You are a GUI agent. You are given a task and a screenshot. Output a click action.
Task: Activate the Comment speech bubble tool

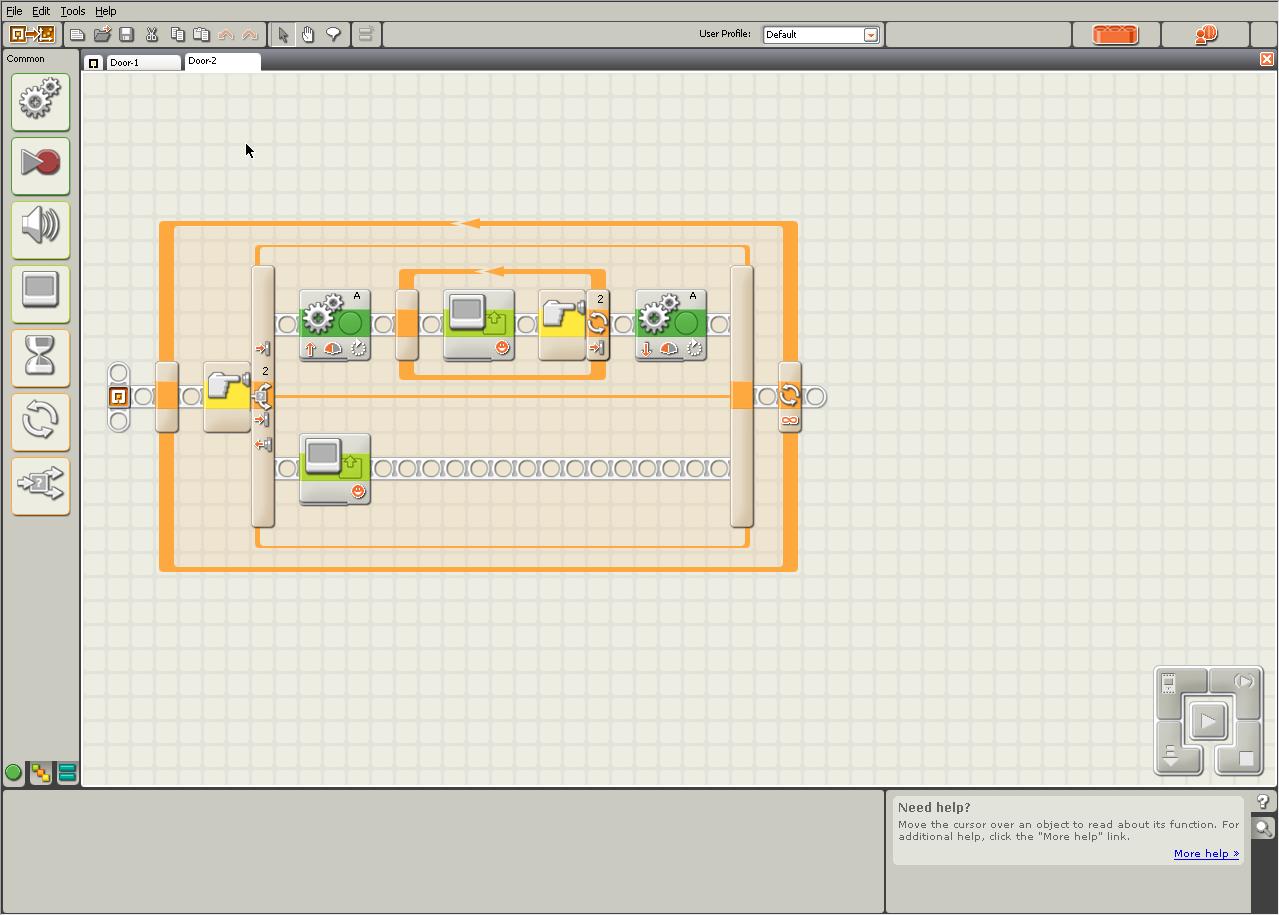click(333, 35)
